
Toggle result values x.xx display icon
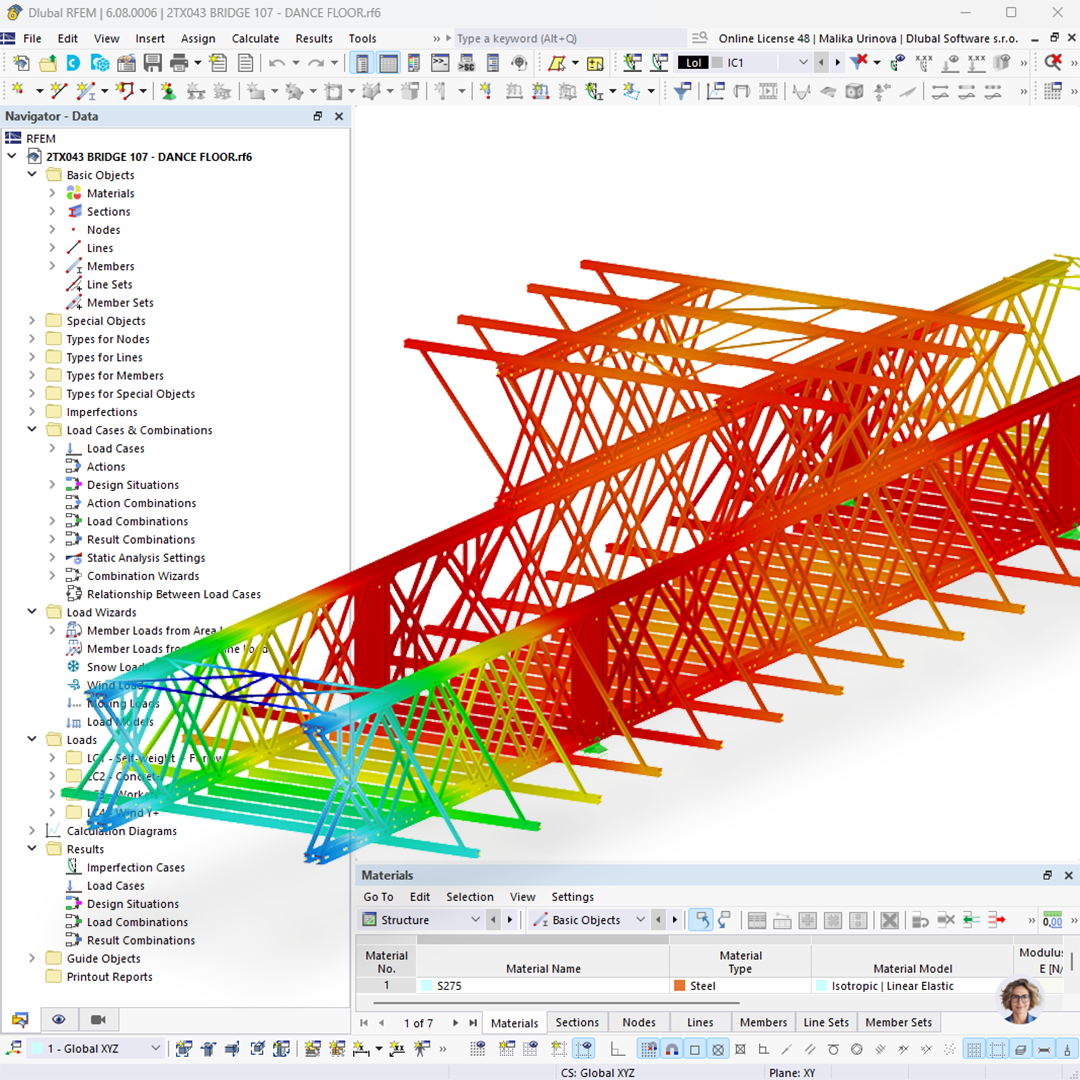924,63
